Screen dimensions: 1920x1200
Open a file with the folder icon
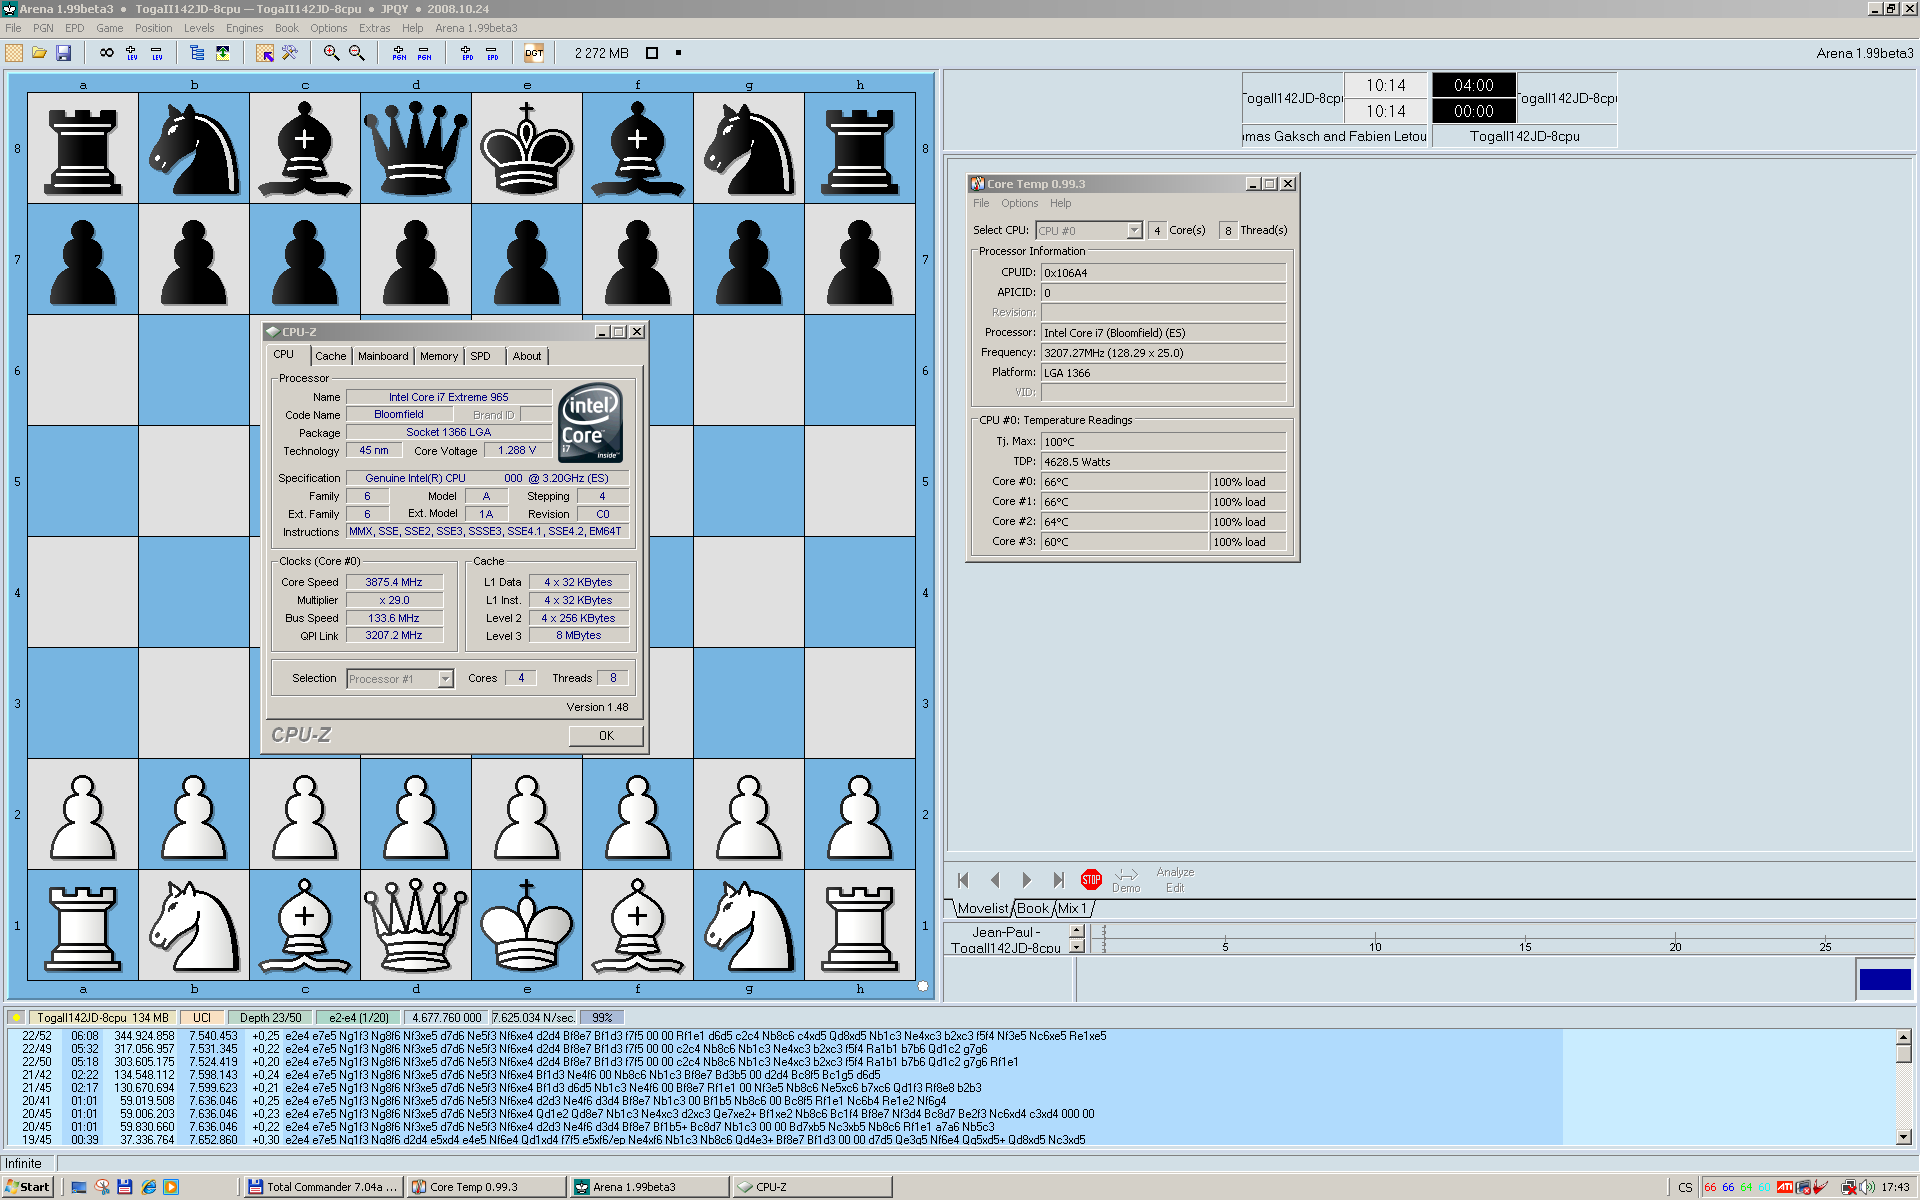(x=39, y=53)
